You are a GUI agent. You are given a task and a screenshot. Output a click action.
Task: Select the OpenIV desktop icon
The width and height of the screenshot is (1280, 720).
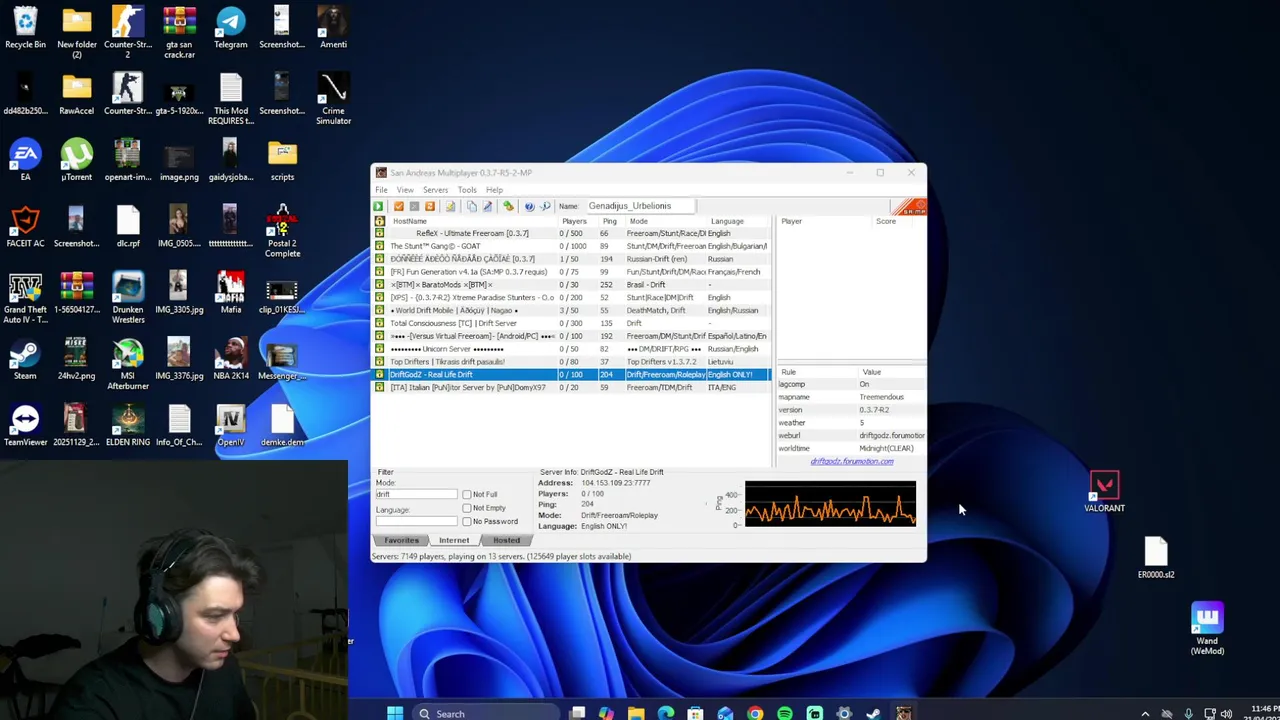pos(230,425)
